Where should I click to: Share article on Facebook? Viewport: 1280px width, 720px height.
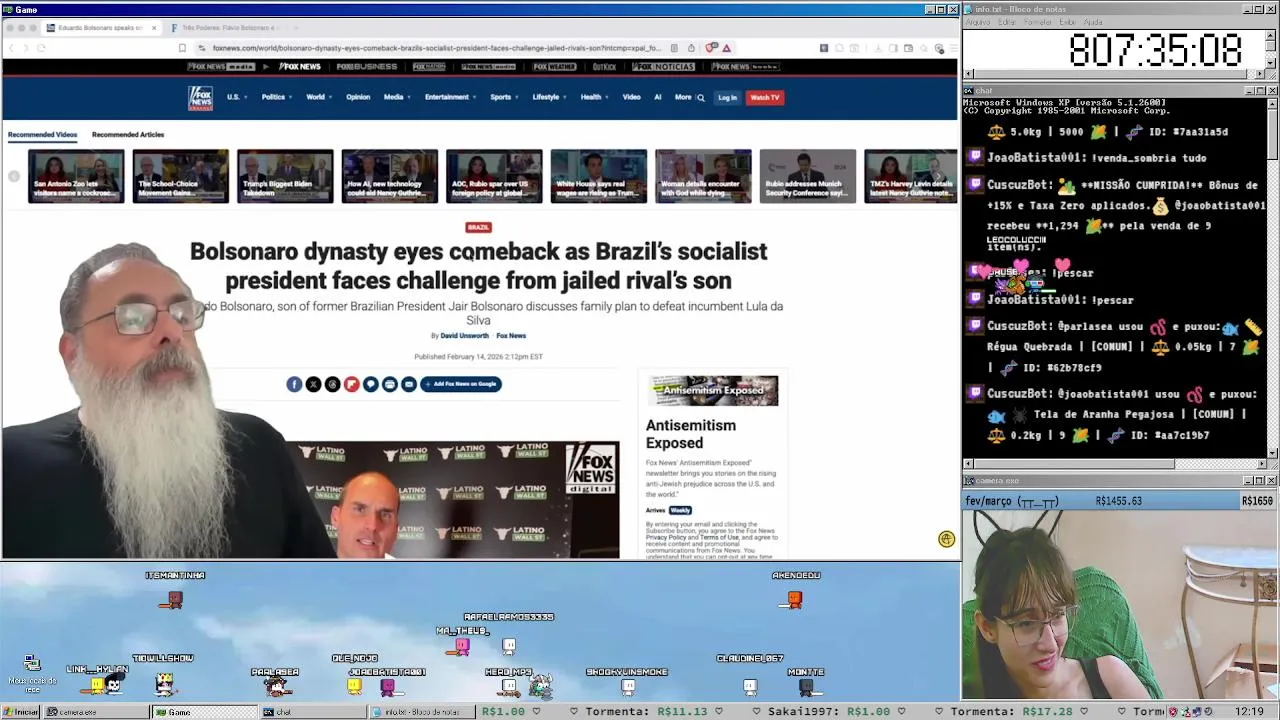[x=294, y=384]
